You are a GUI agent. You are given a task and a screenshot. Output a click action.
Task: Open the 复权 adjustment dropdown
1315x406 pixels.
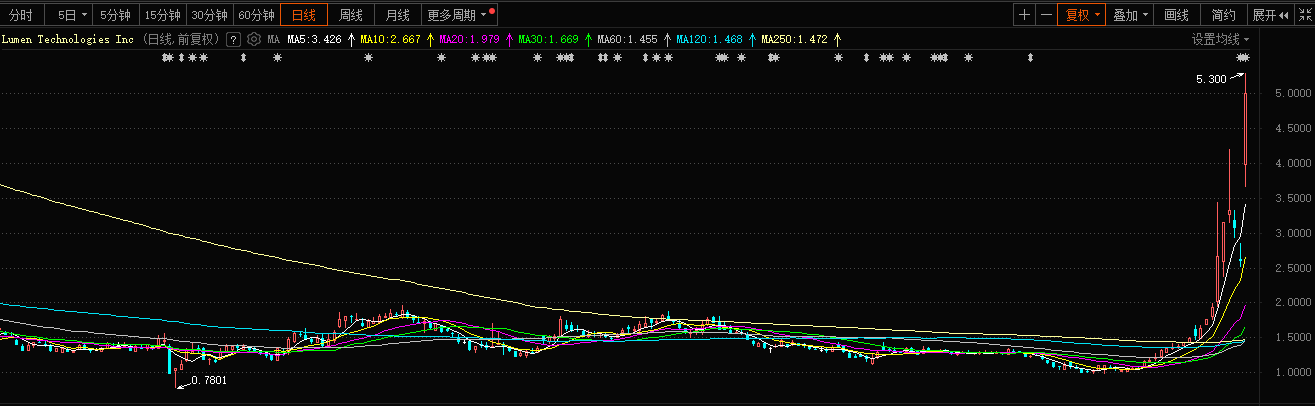click(1082, 15)
